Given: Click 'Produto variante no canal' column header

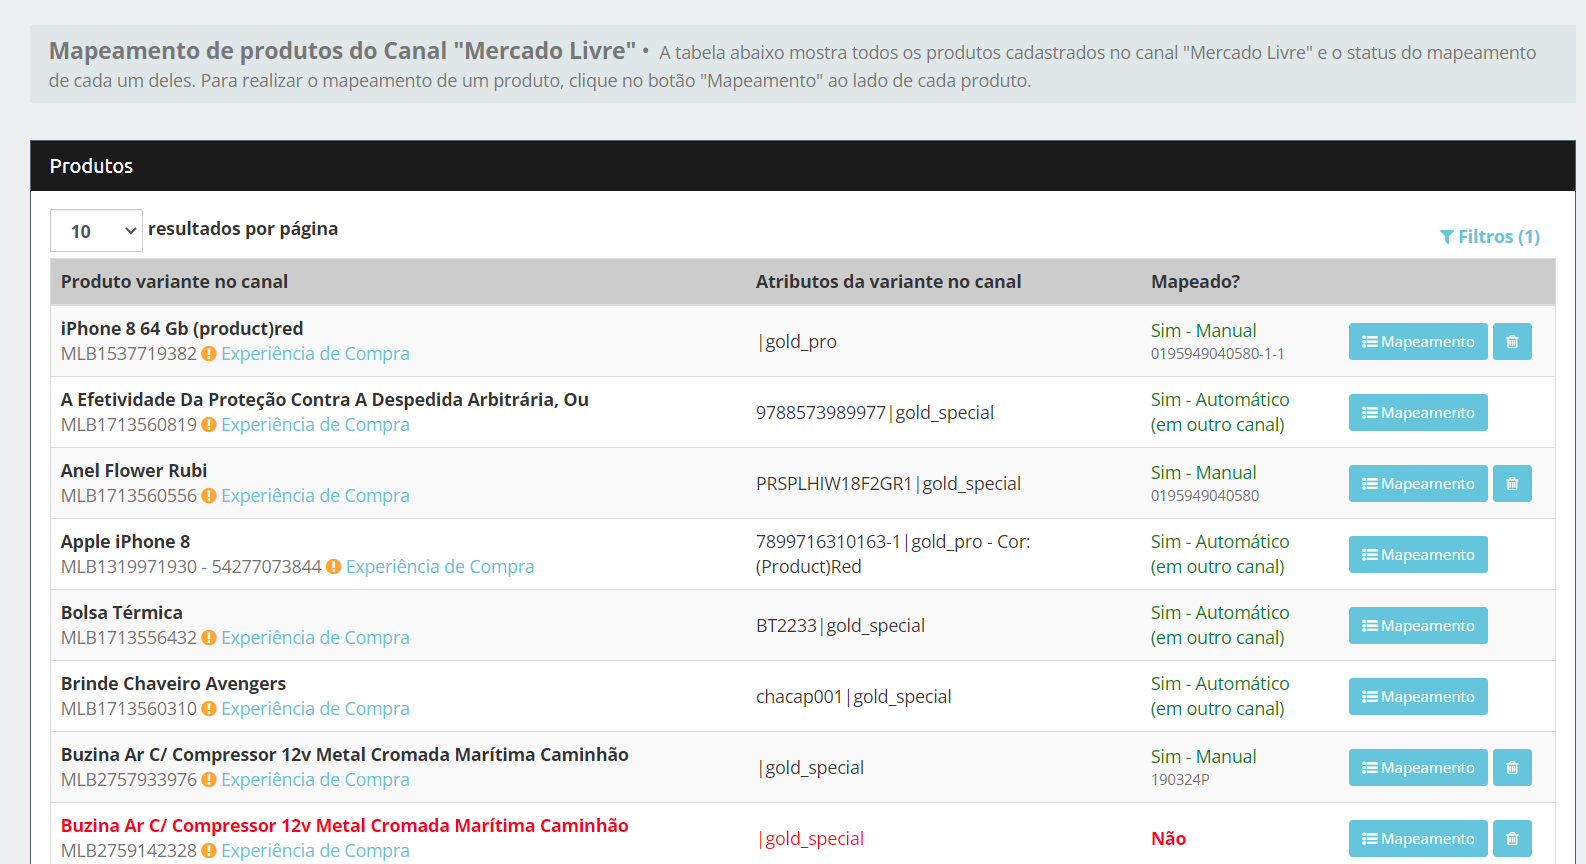Looking at the screenshot, I should coord(174,282).
